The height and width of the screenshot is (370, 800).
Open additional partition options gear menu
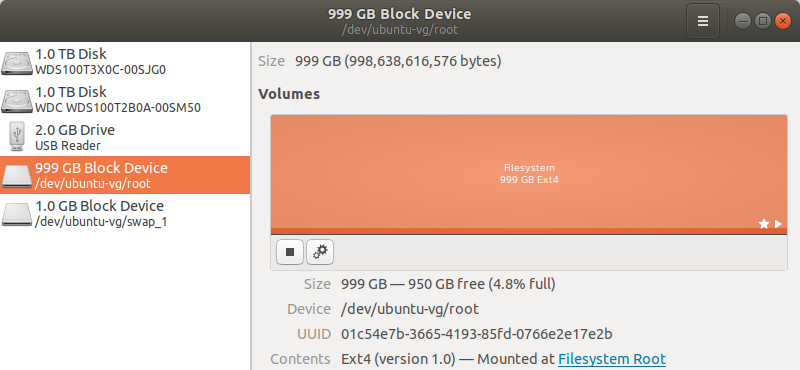320,252
